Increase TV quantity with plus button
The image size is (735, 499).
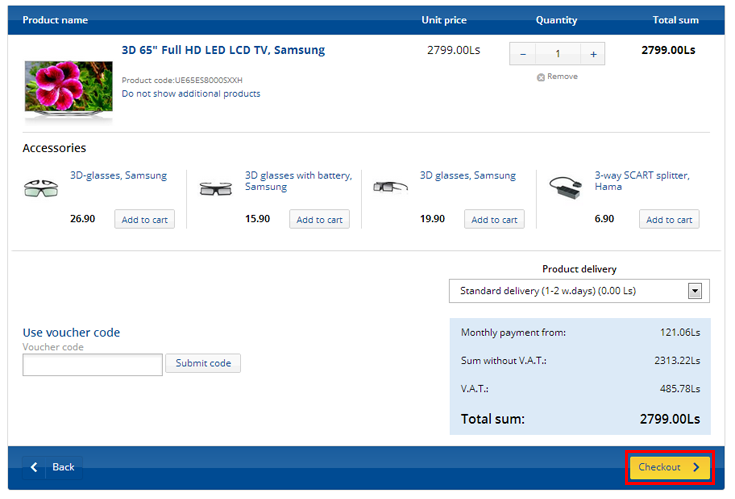[593, 54]
